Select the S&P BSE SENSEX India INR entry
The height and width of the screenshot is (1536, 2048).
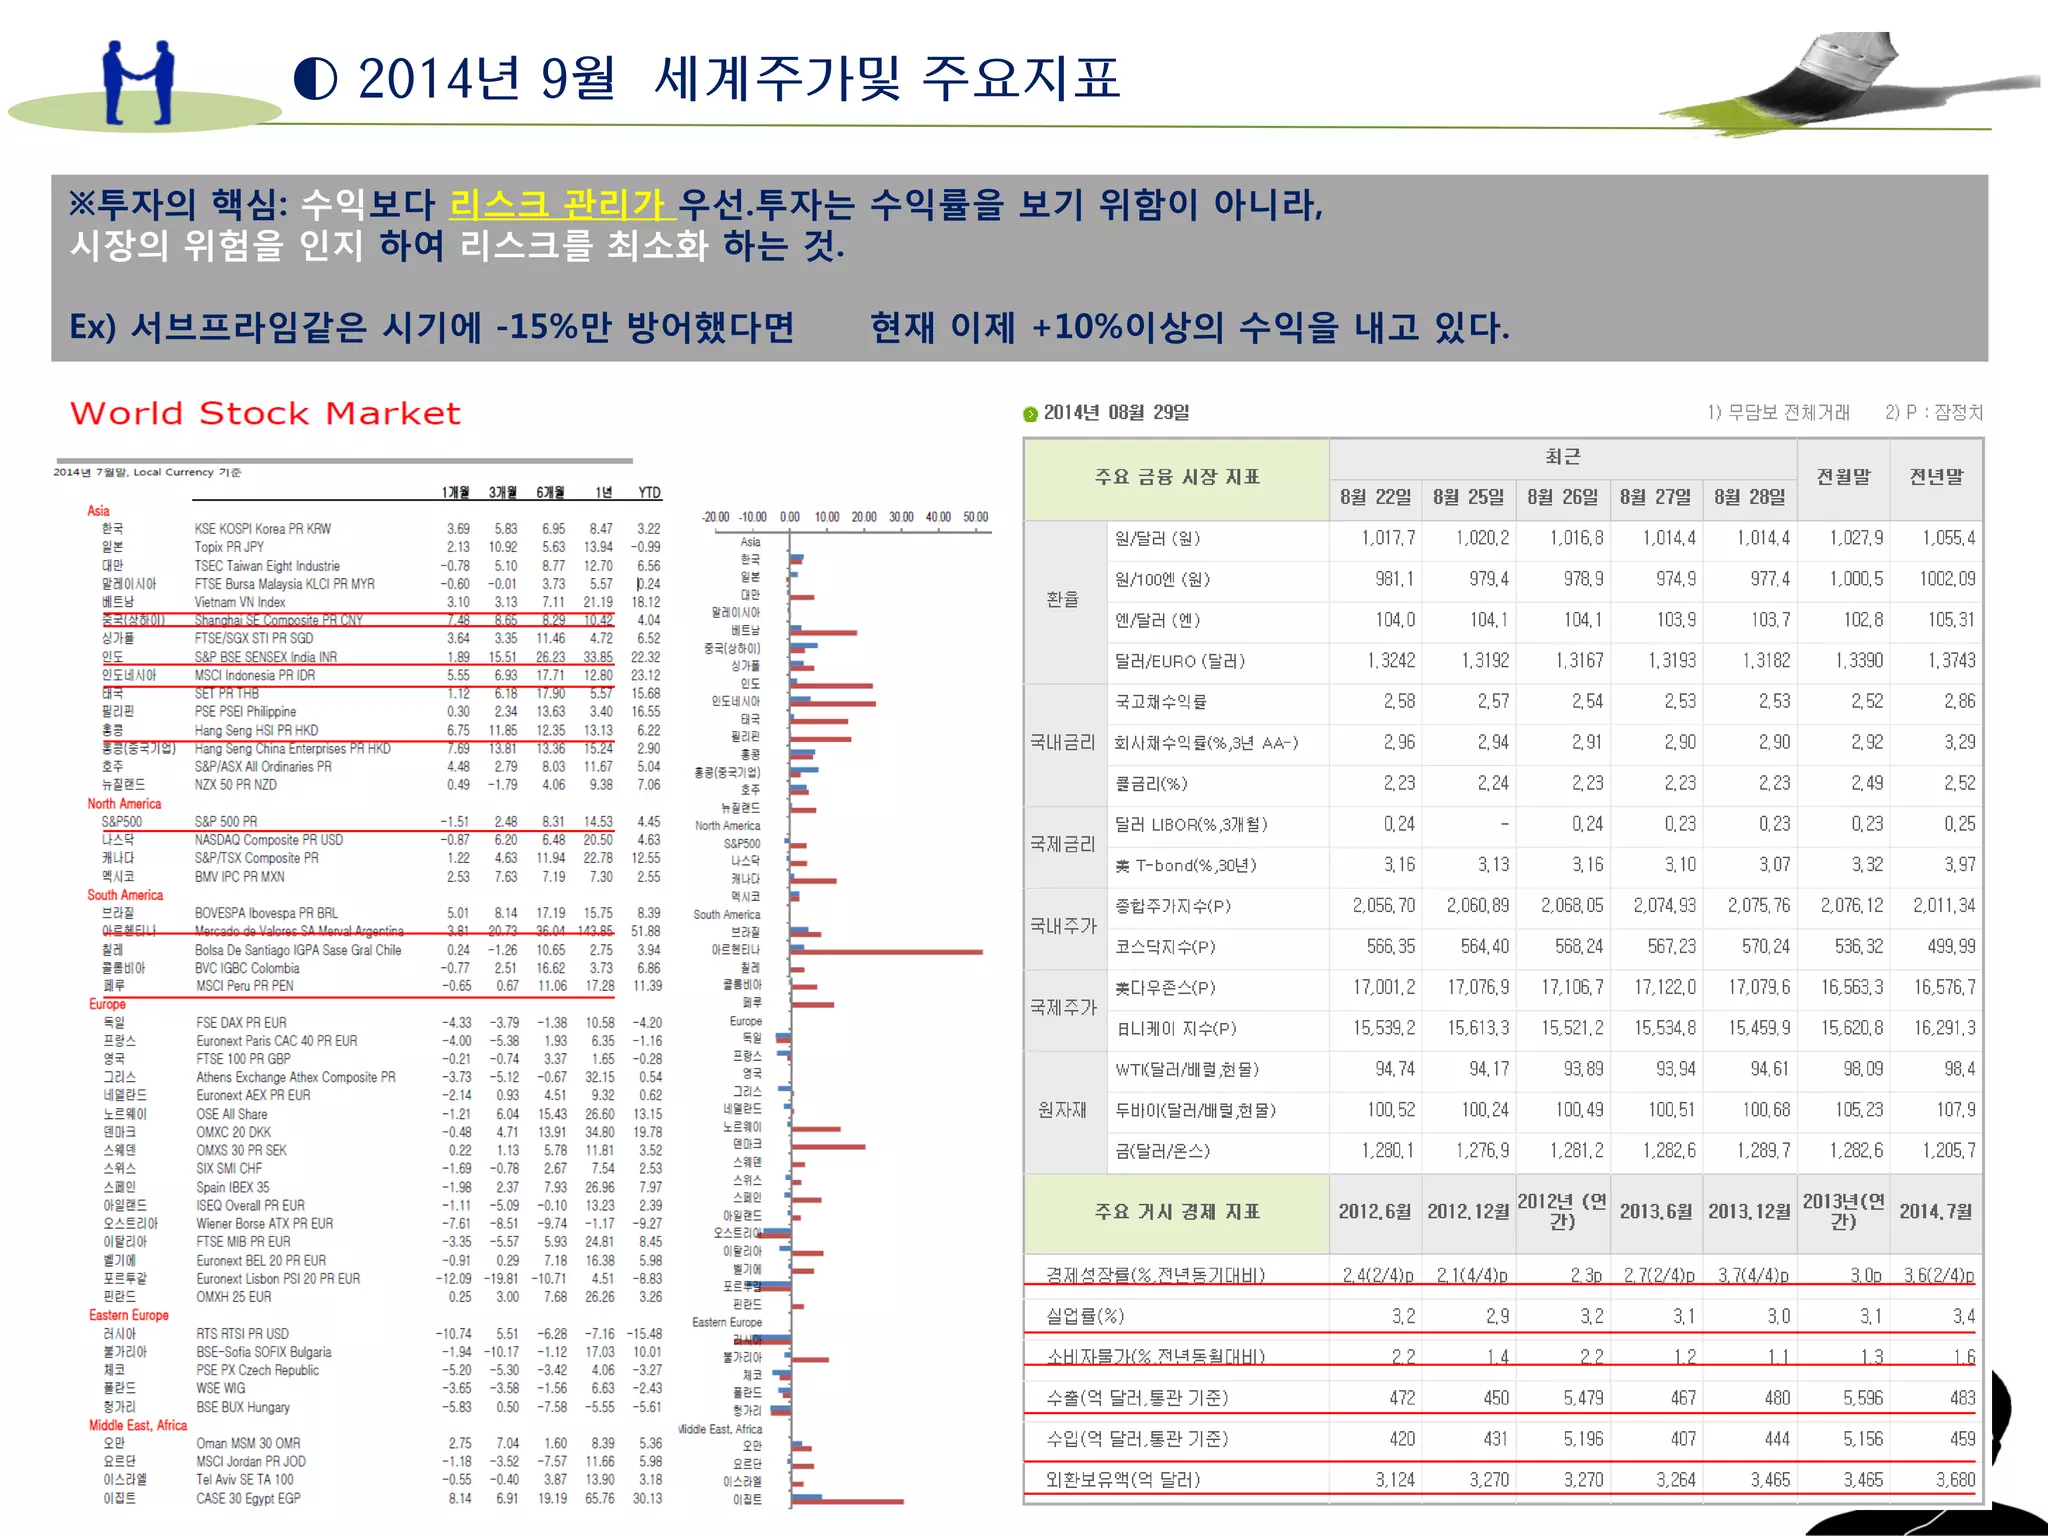click(x=266, y=657)
